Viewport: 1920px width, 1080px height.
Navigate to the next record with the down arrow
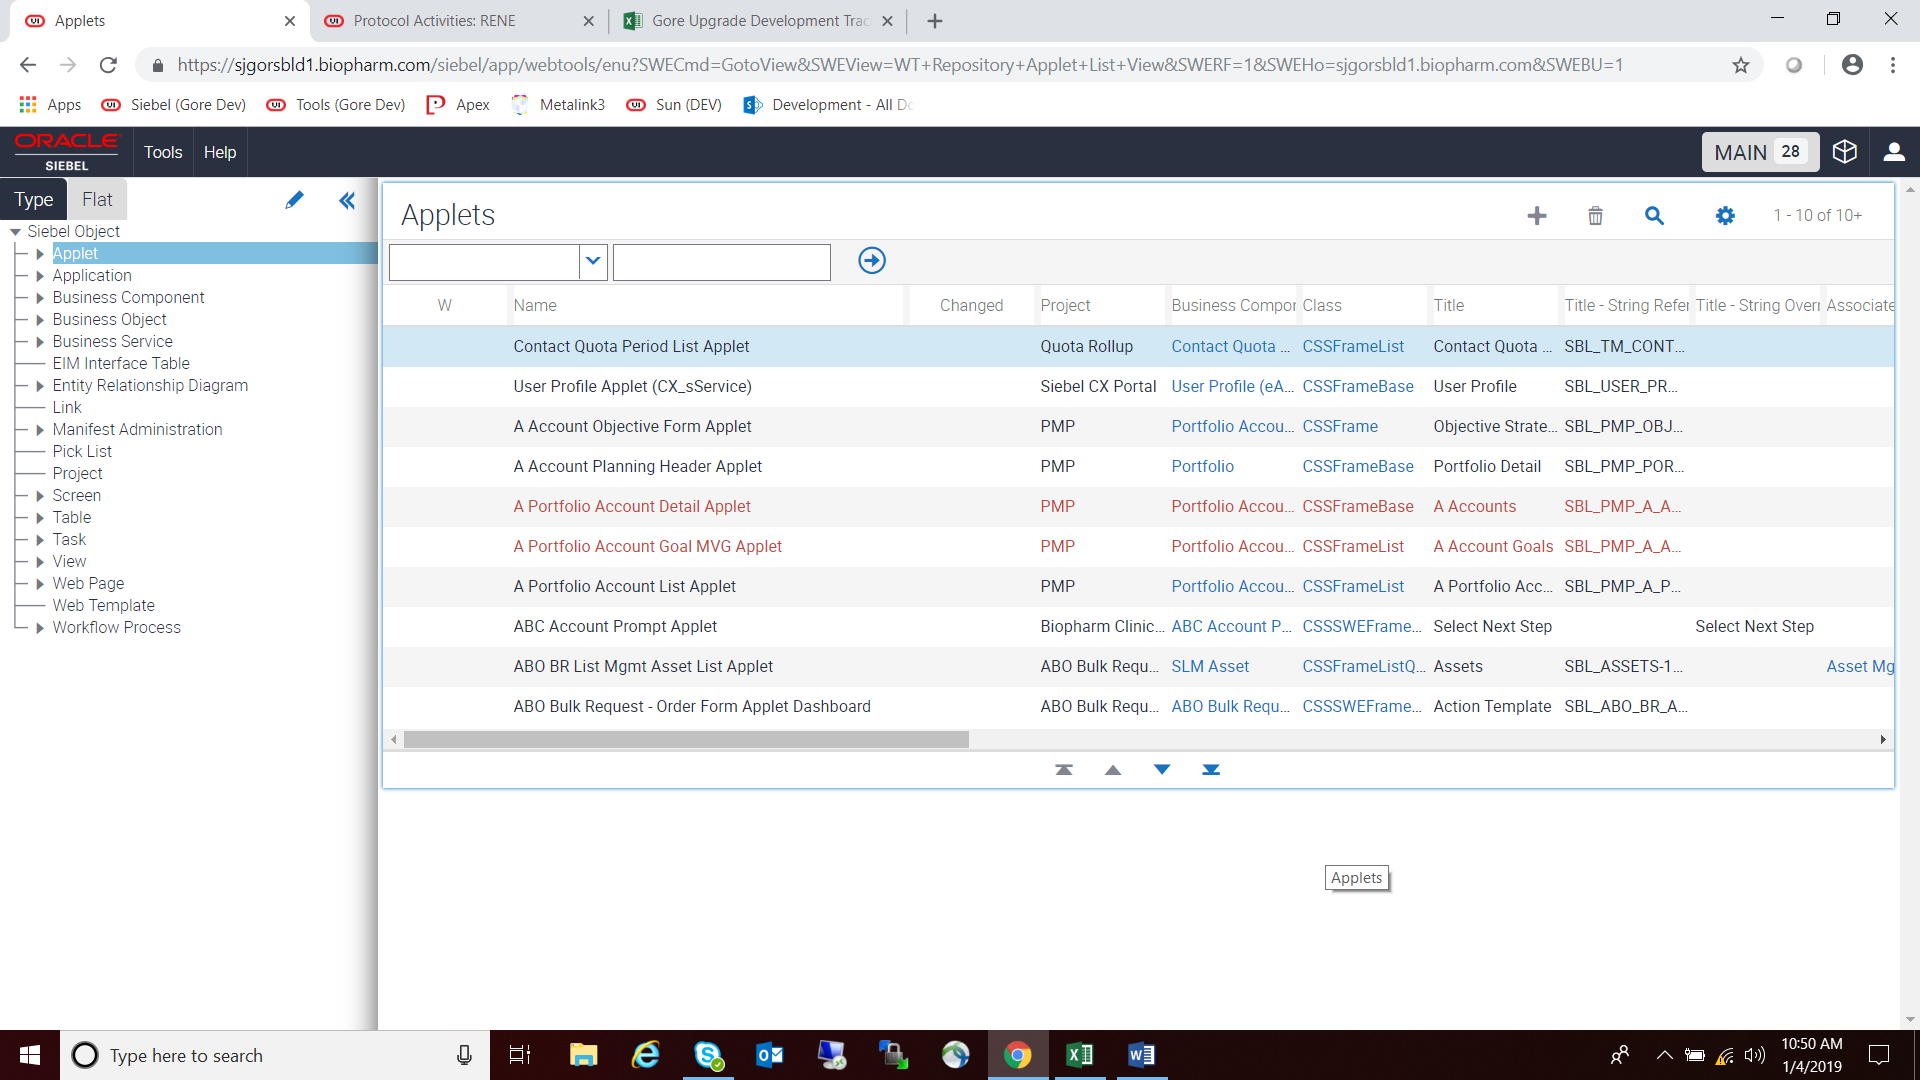click(x=1162, y=769)
